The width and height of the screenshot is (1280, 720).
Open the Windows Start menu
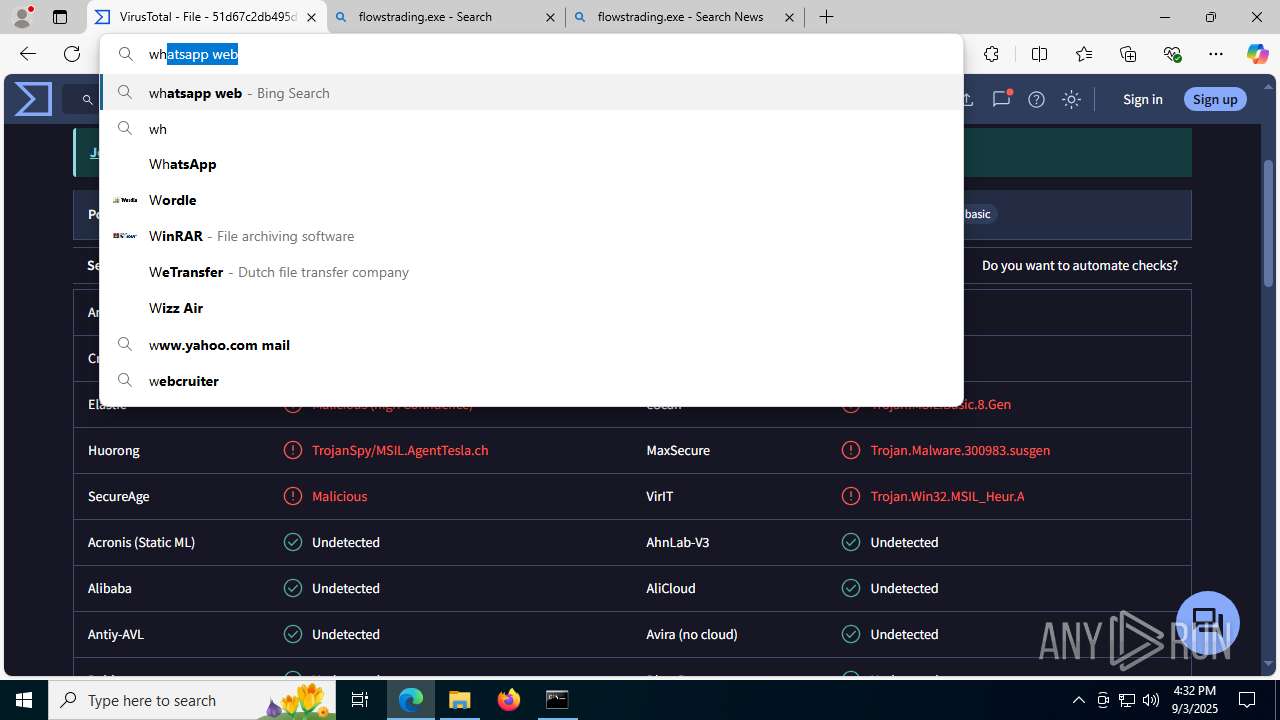(x=24, y=700)
